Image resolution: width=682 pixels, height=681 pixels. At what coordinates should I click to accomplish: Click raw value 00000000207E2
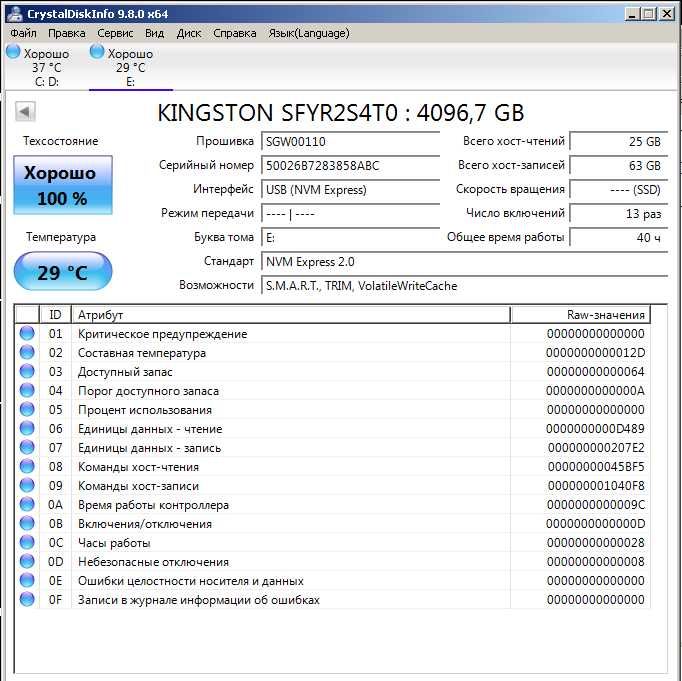[x=596, y=448]
